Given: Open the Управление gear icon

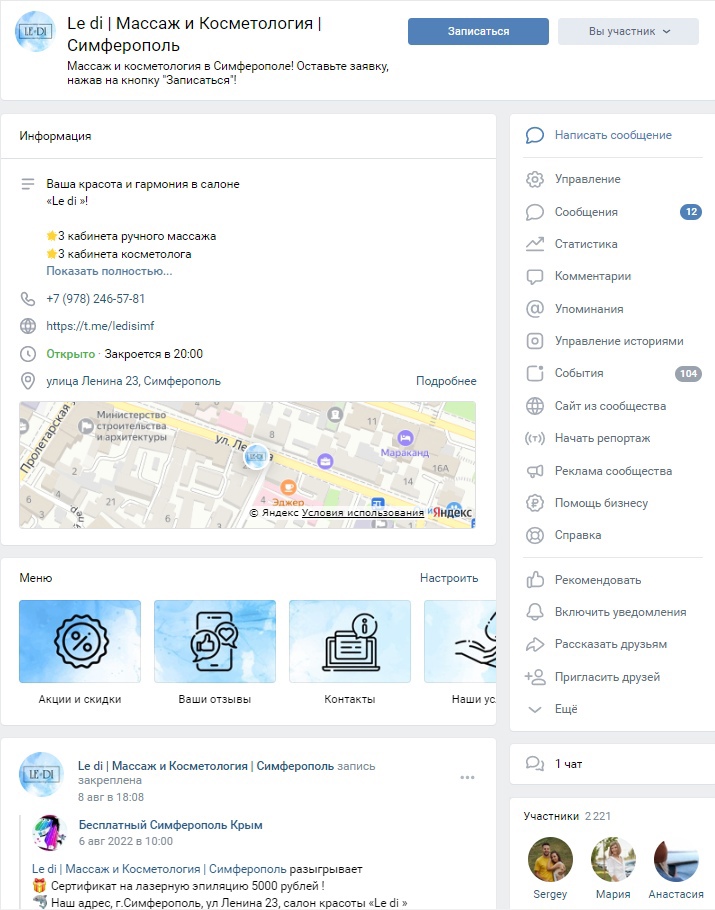Looking at the screenshot, I should [x=535, y=179].
